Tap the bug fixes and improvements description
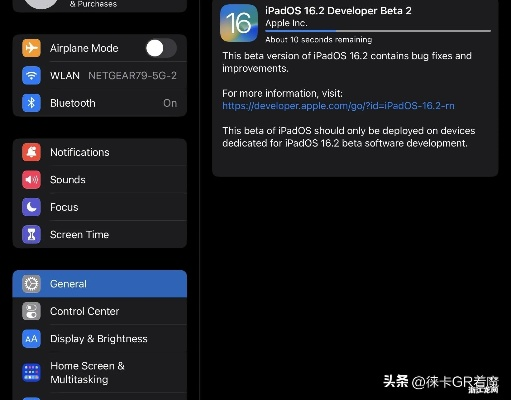 click(x=347, y=62)
